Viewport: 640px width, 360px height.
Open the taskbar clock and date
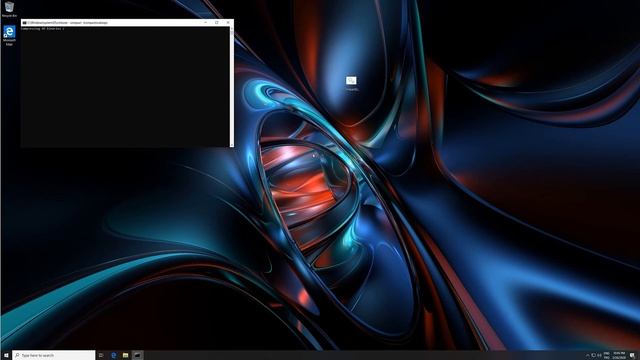(619, 356)
